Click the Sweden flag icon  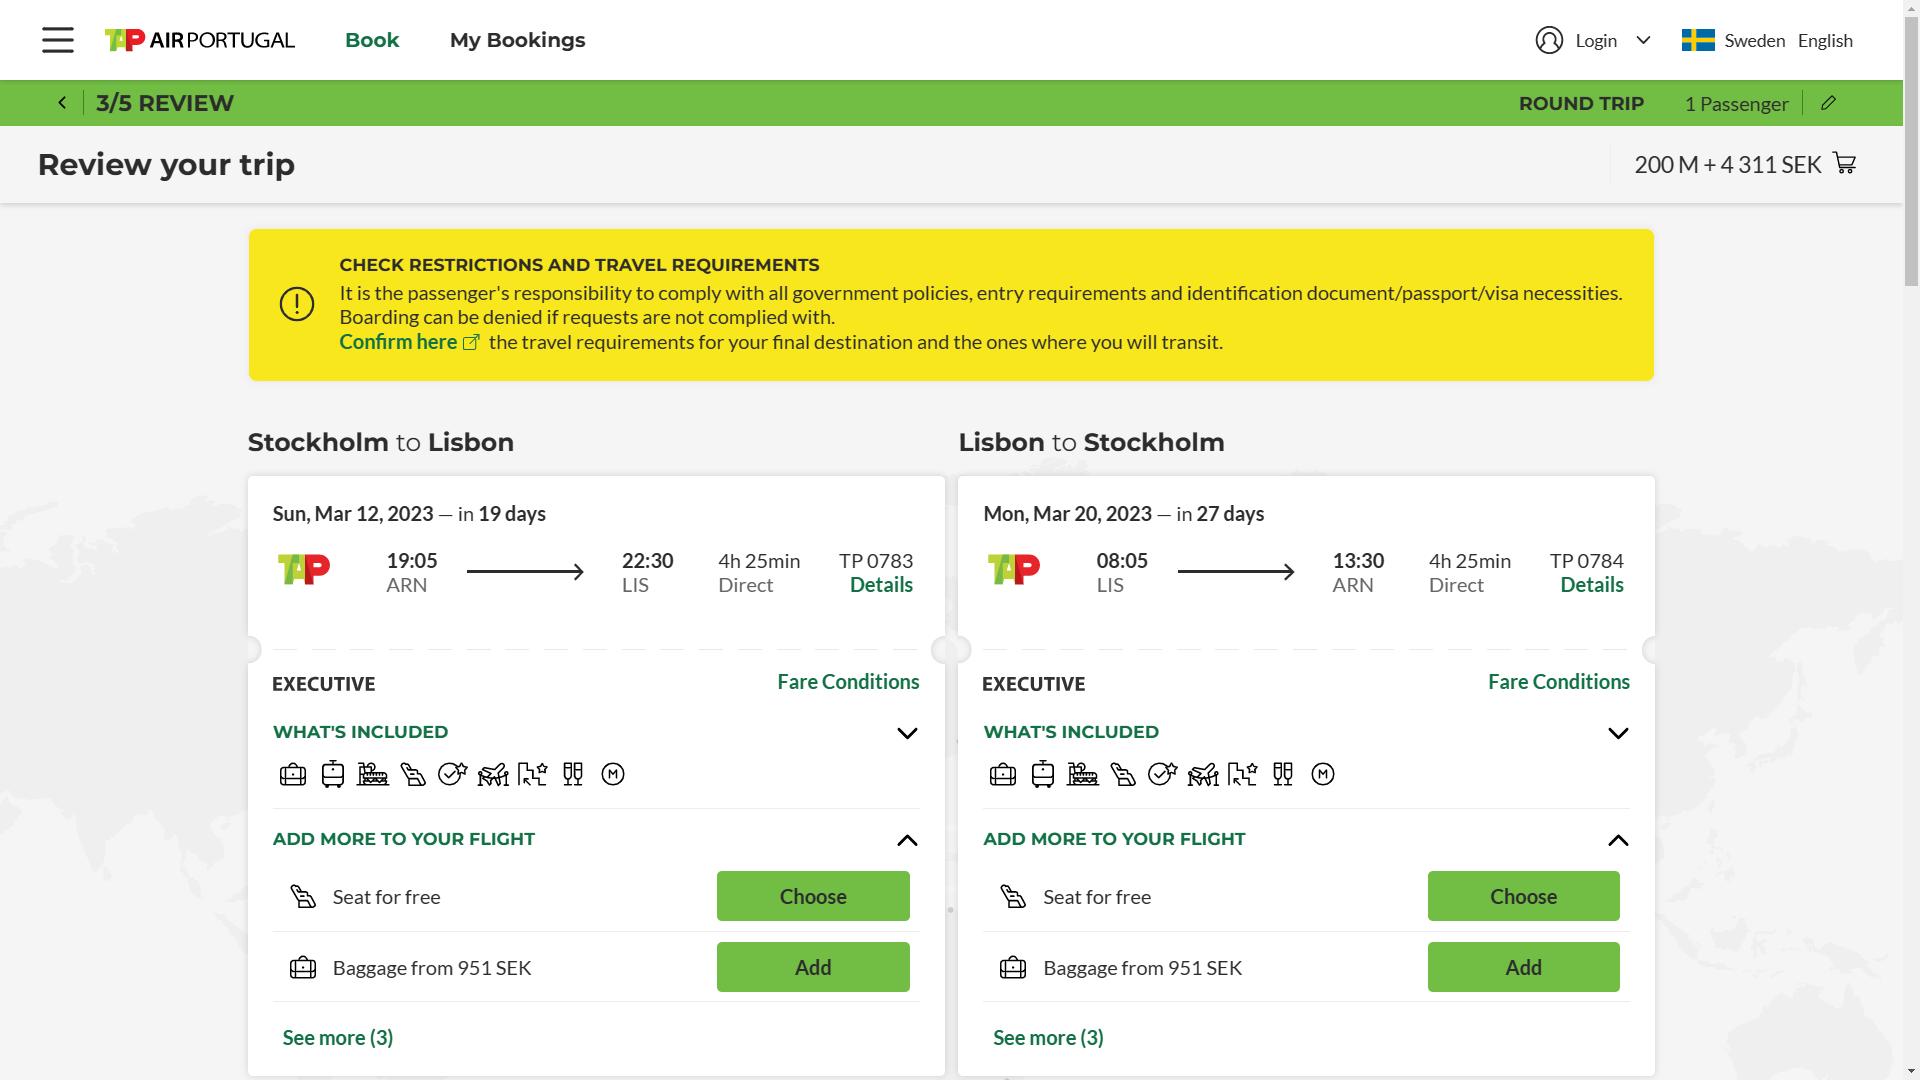tap(1698, 40)
